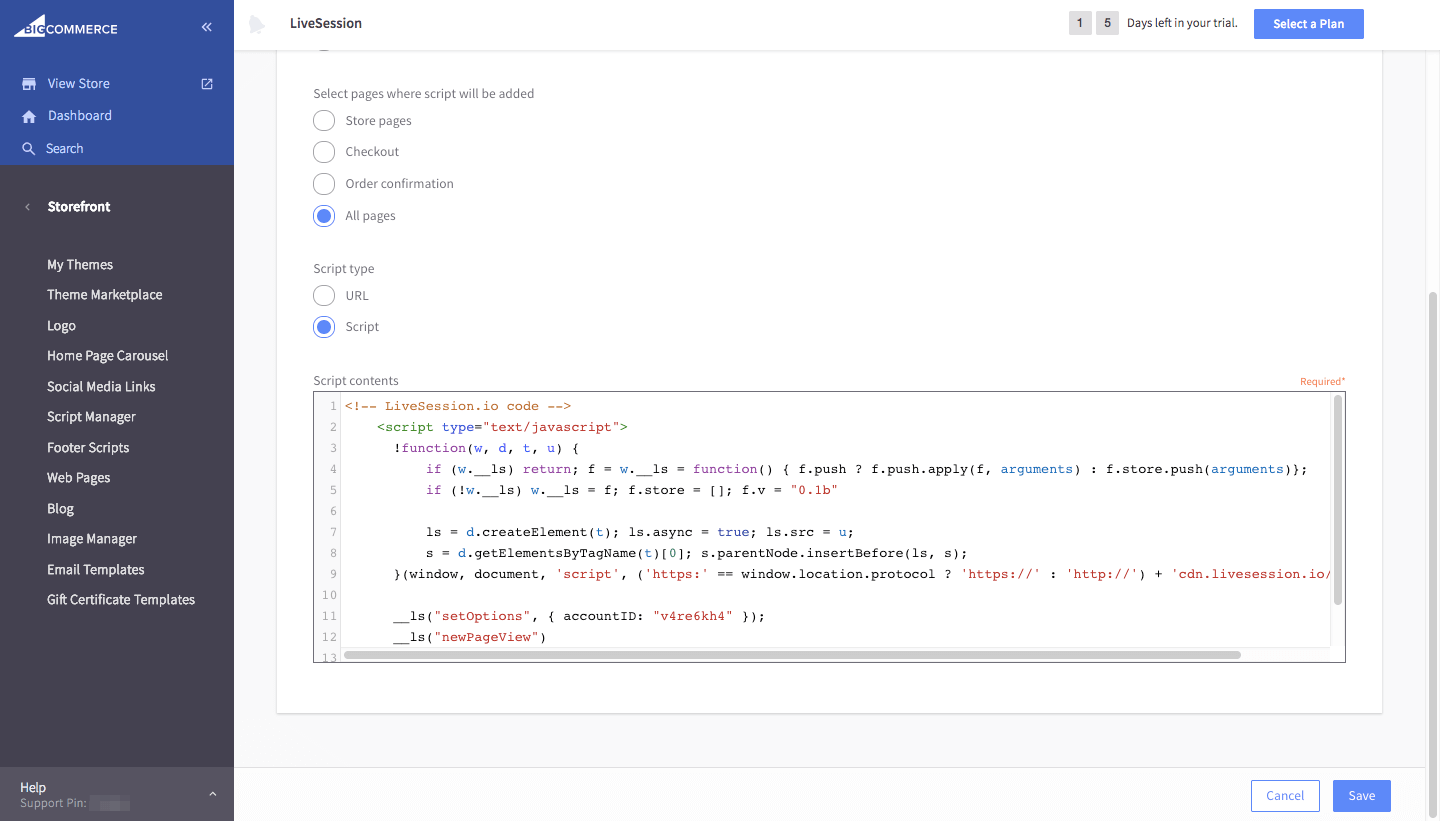Click the "5" trial day counter badge
Viewport: 1440px width, 821px height.
point(1106,22)
